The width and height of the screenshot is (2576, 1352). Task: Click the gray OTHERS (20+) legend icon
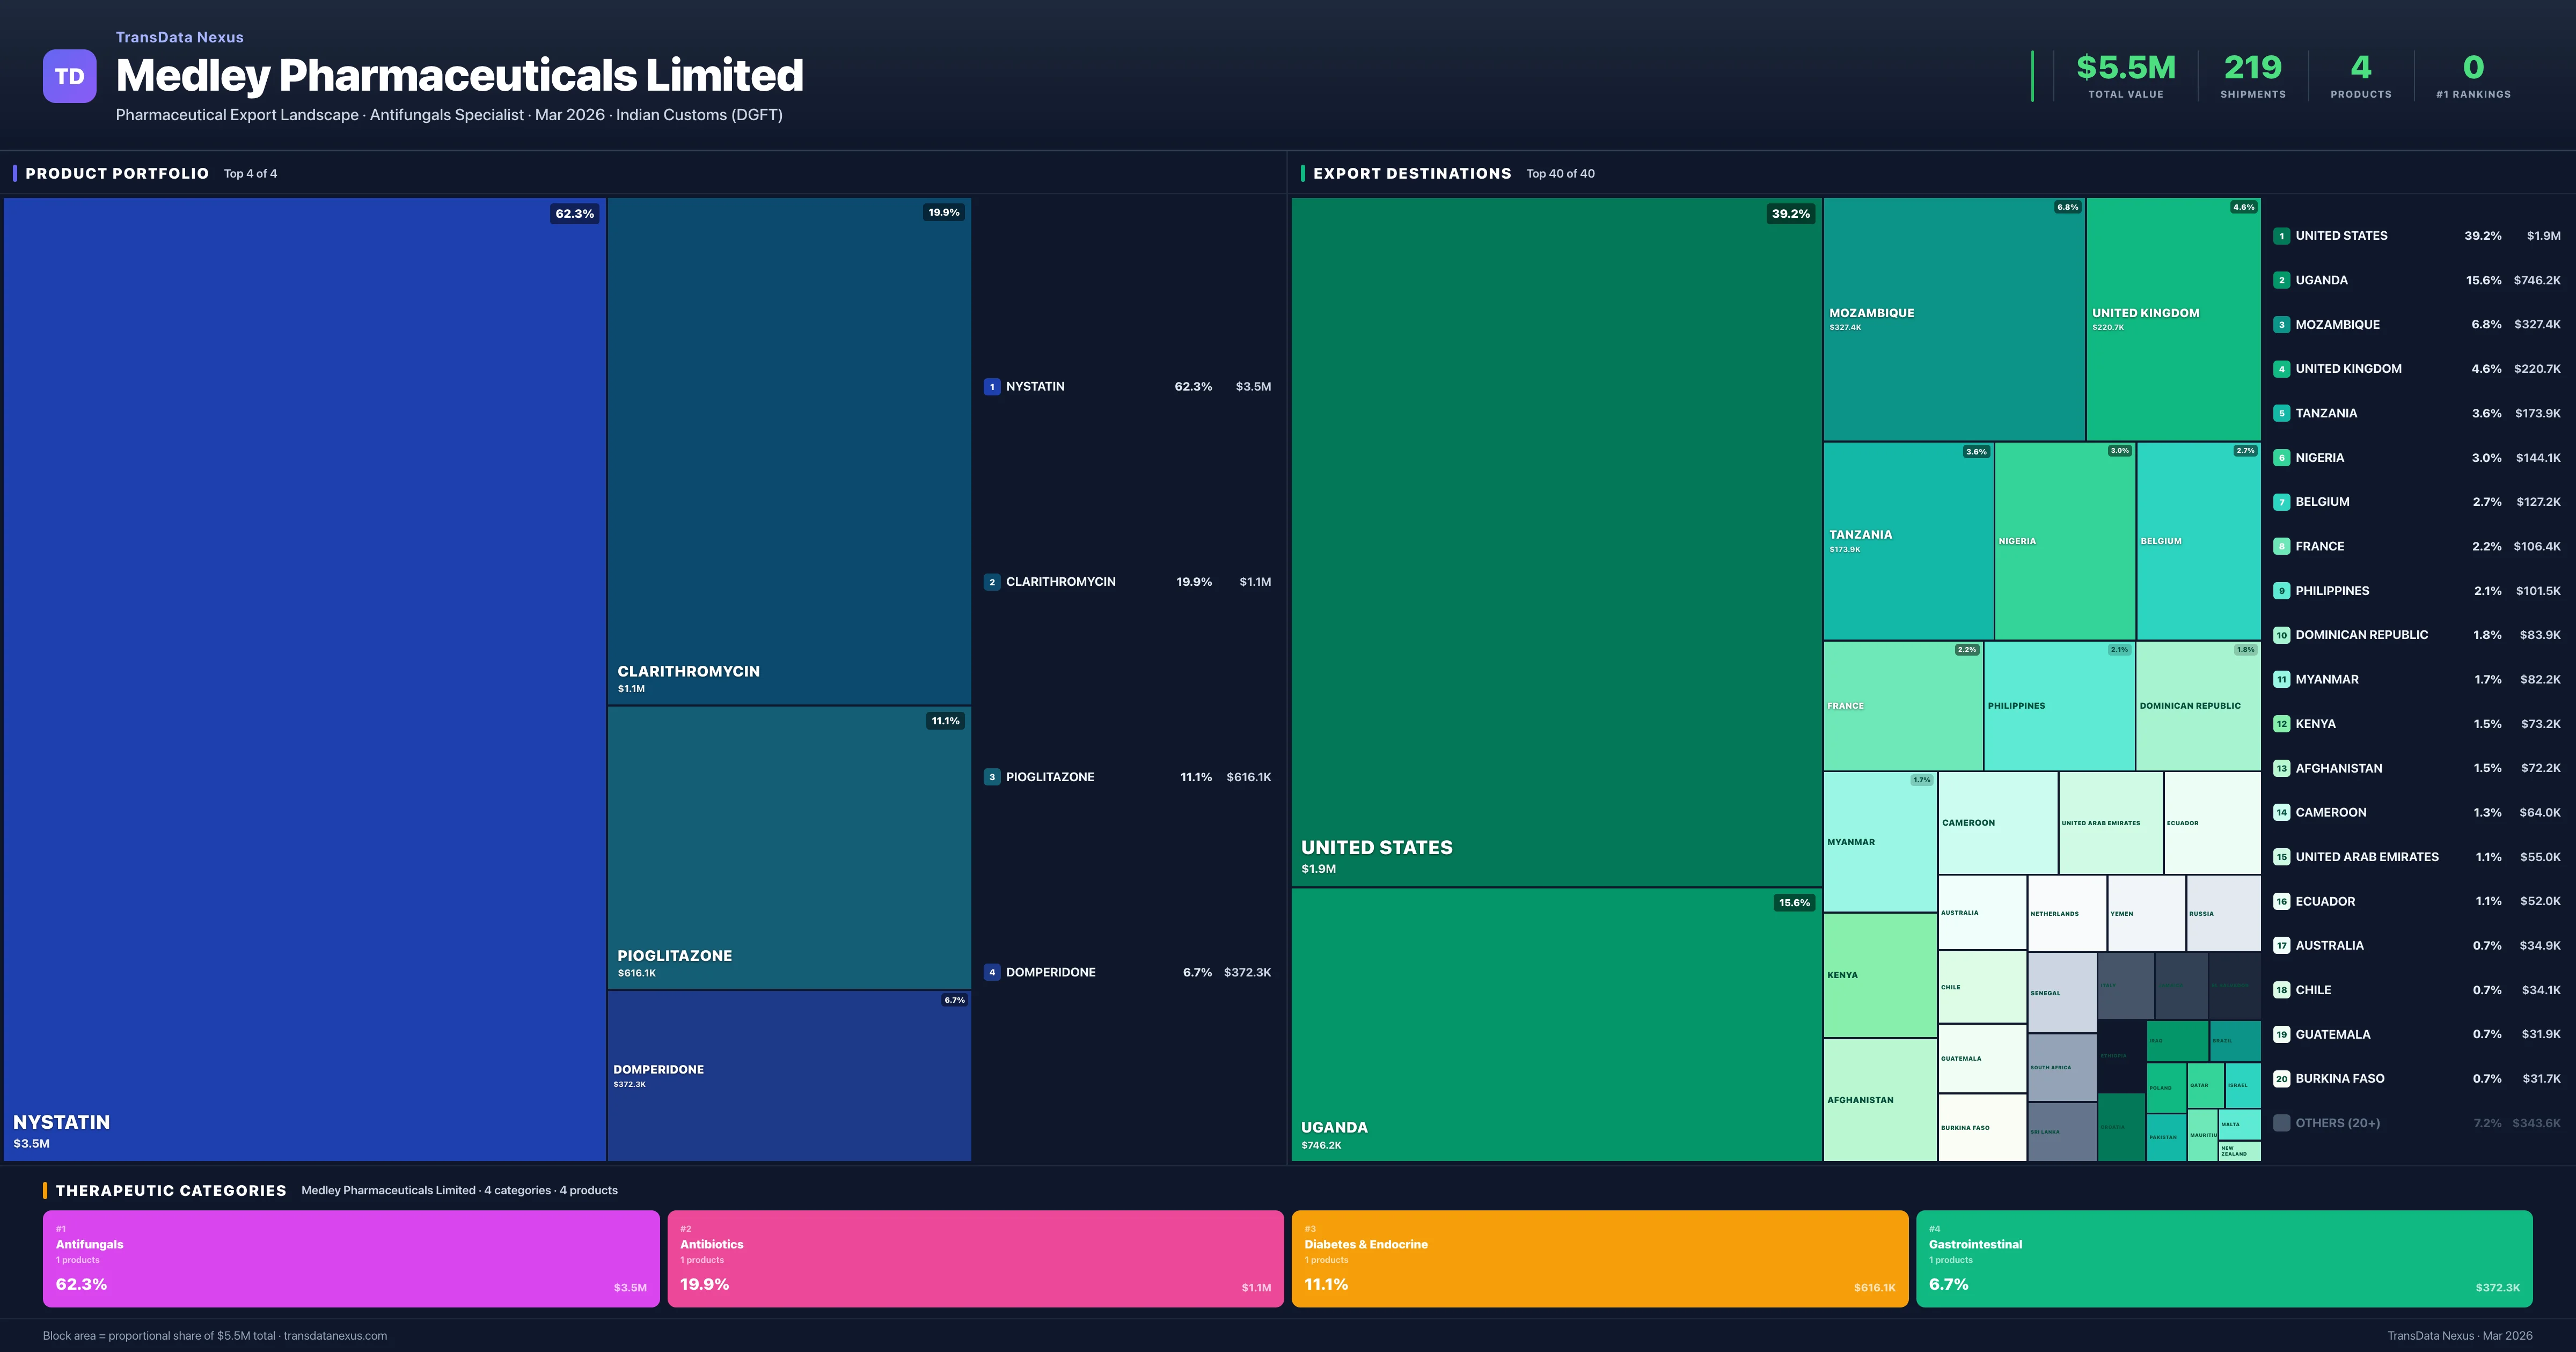tap(2282, 1122)
